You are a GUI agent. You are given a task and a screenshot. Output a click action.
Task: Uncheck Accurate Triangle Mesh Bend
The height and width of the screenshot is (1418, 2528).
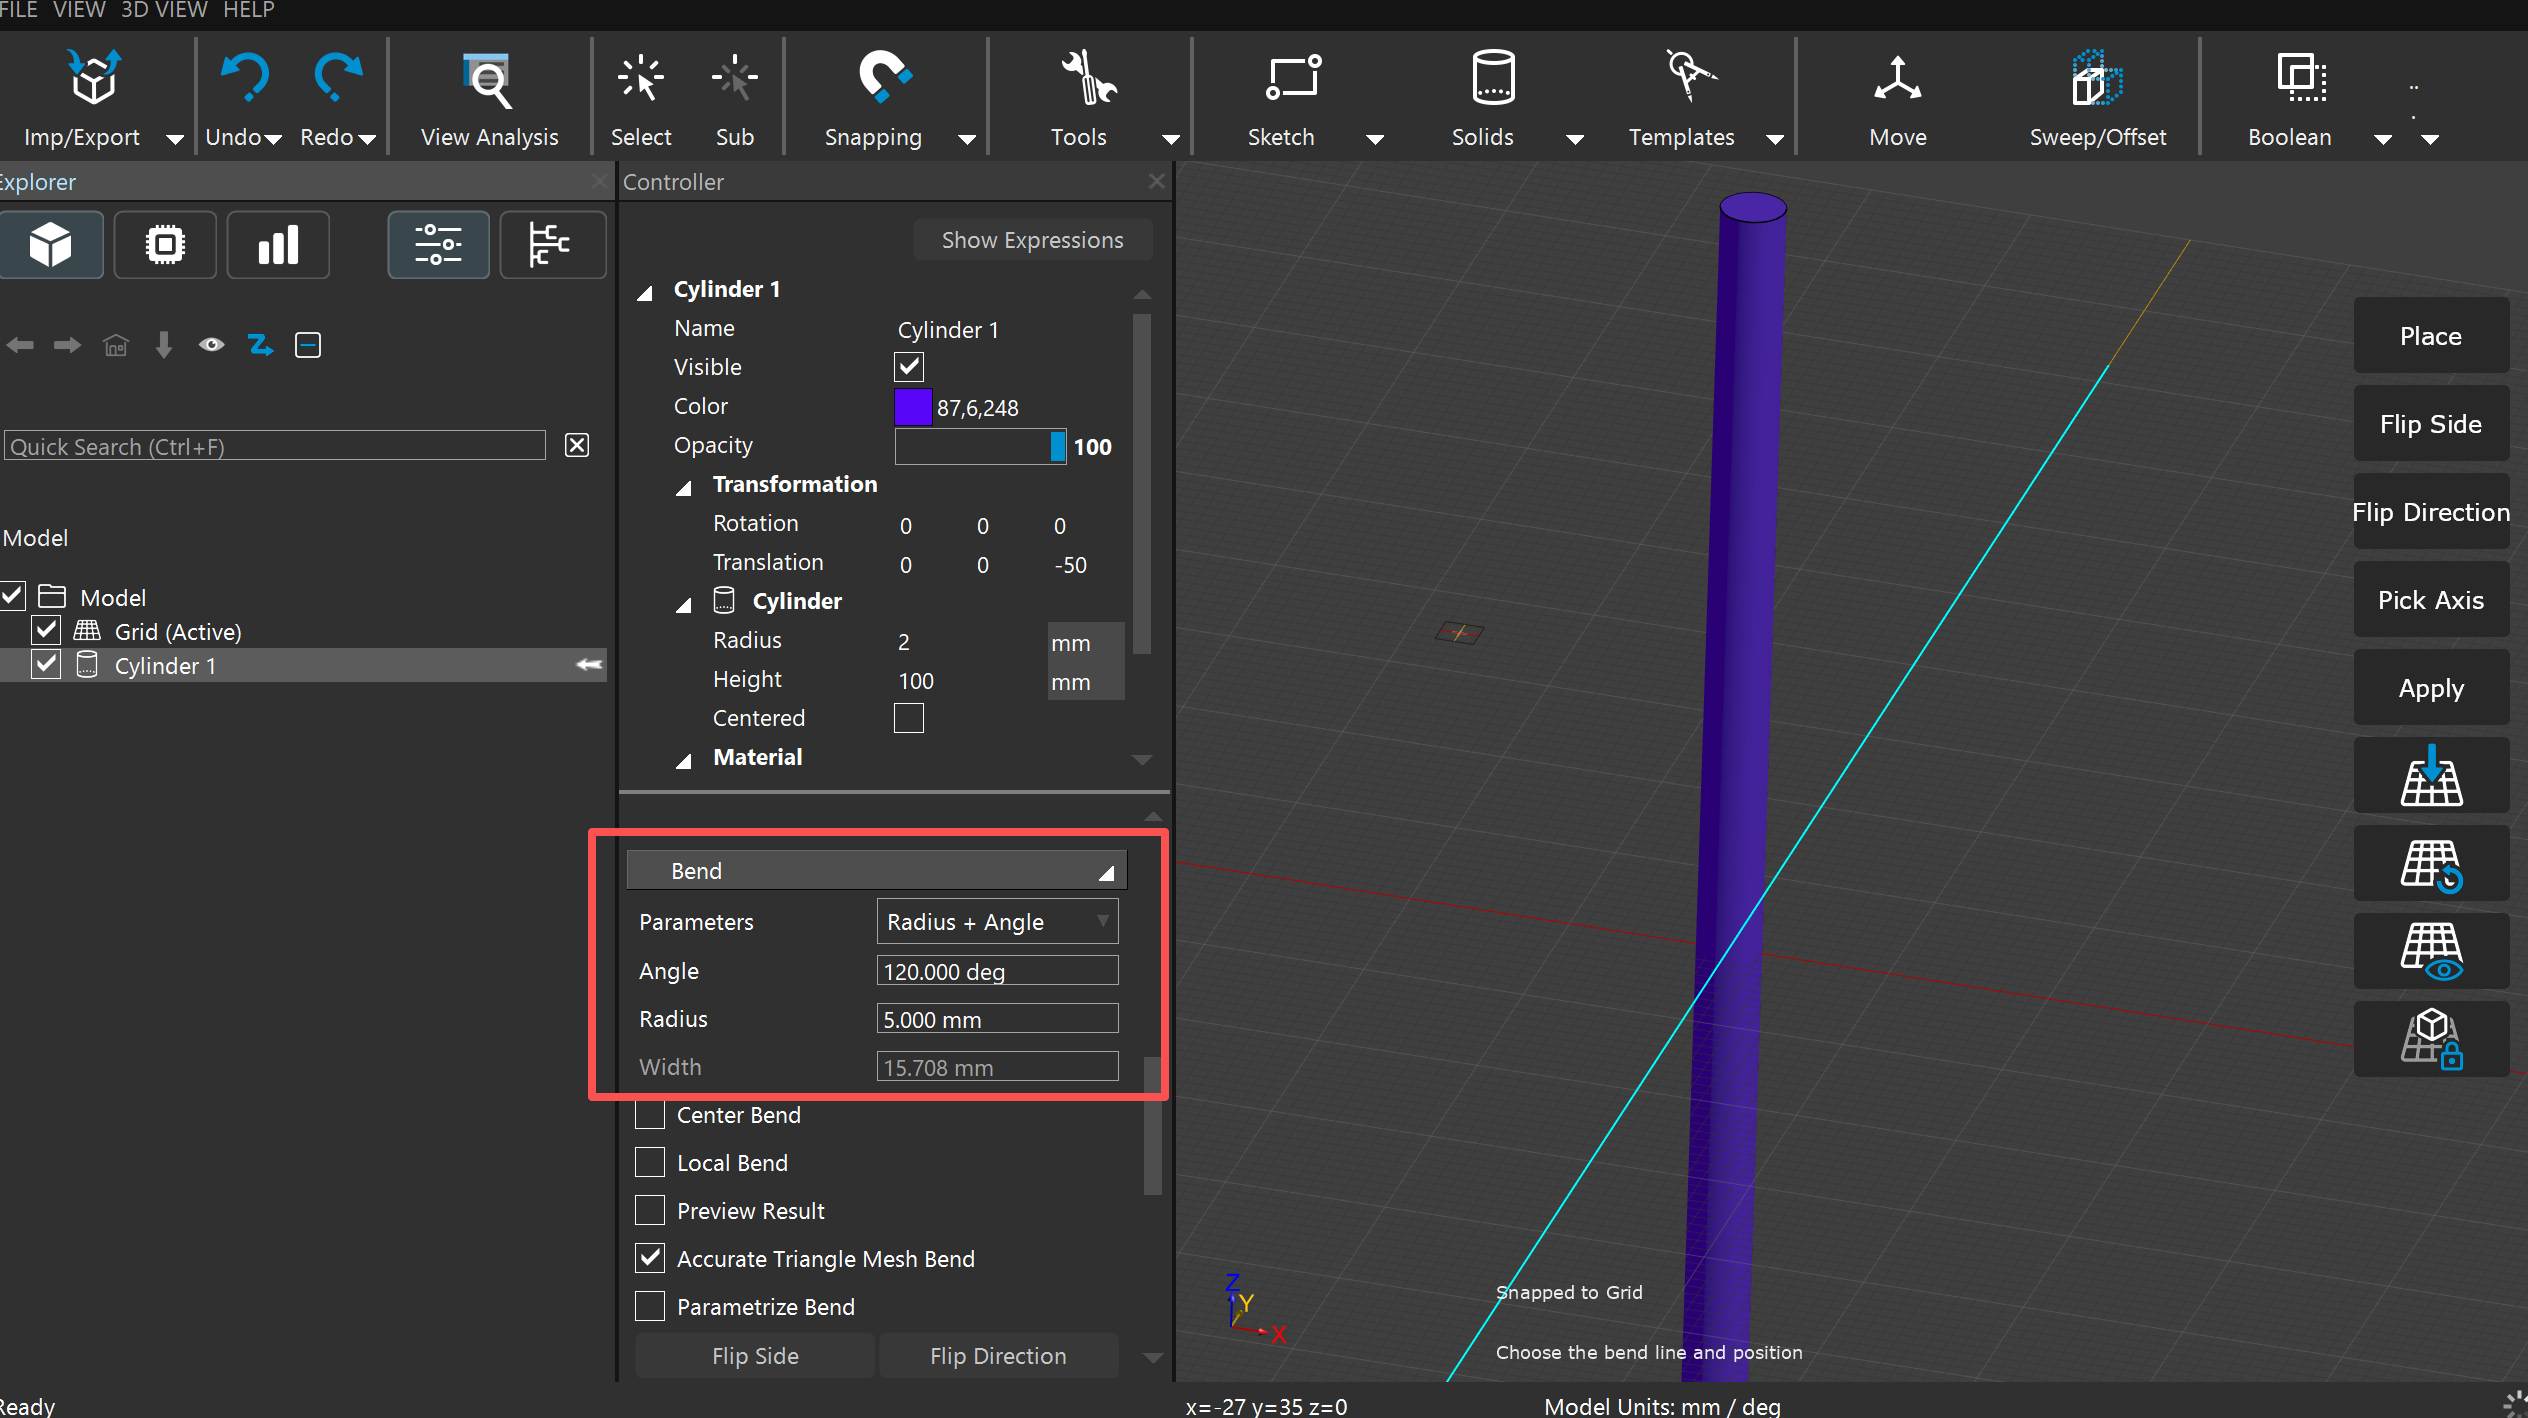pos(650,1259)
